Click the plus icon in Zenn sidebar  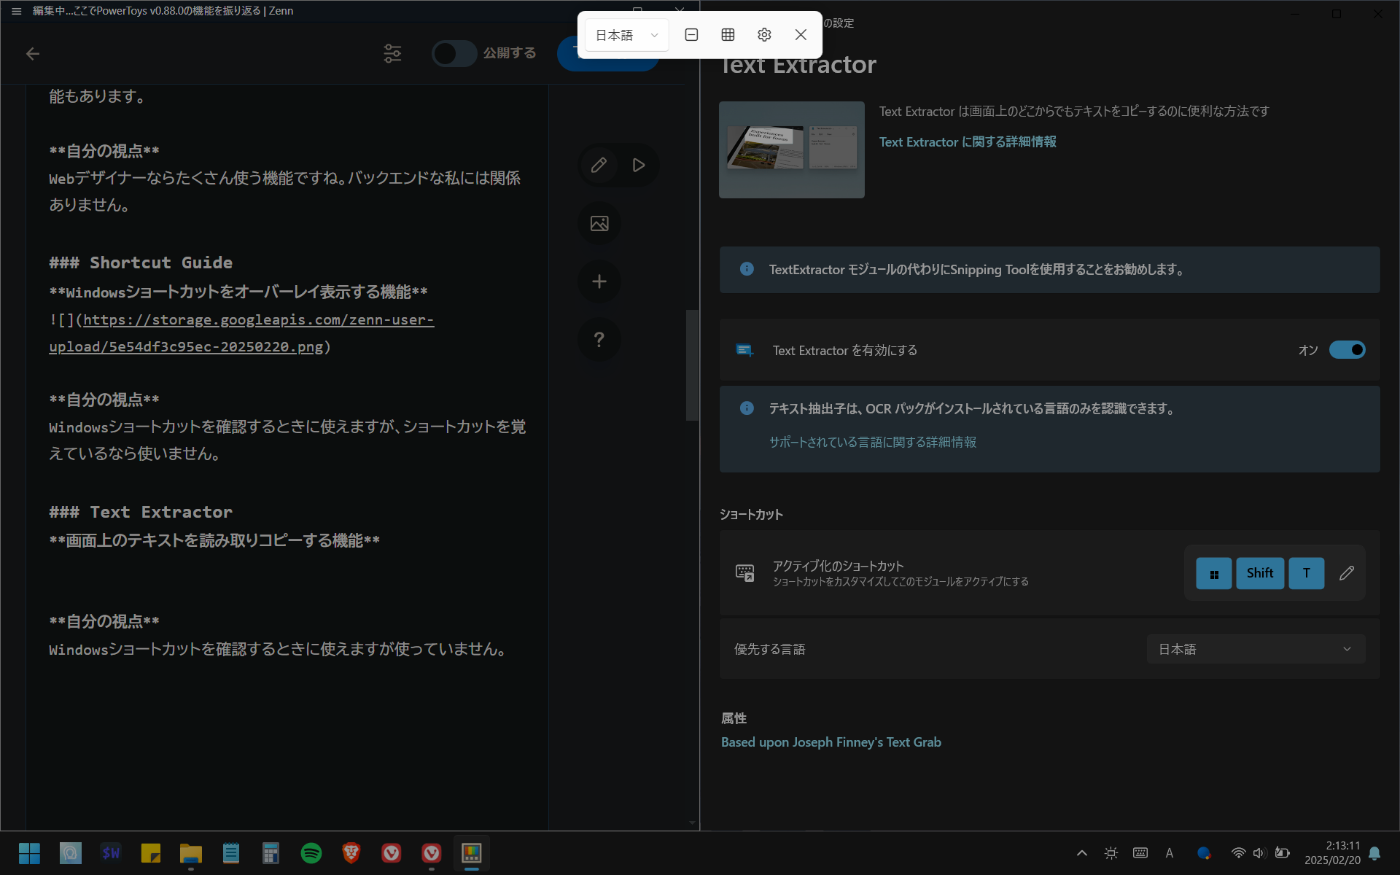[x=599, y=281]
